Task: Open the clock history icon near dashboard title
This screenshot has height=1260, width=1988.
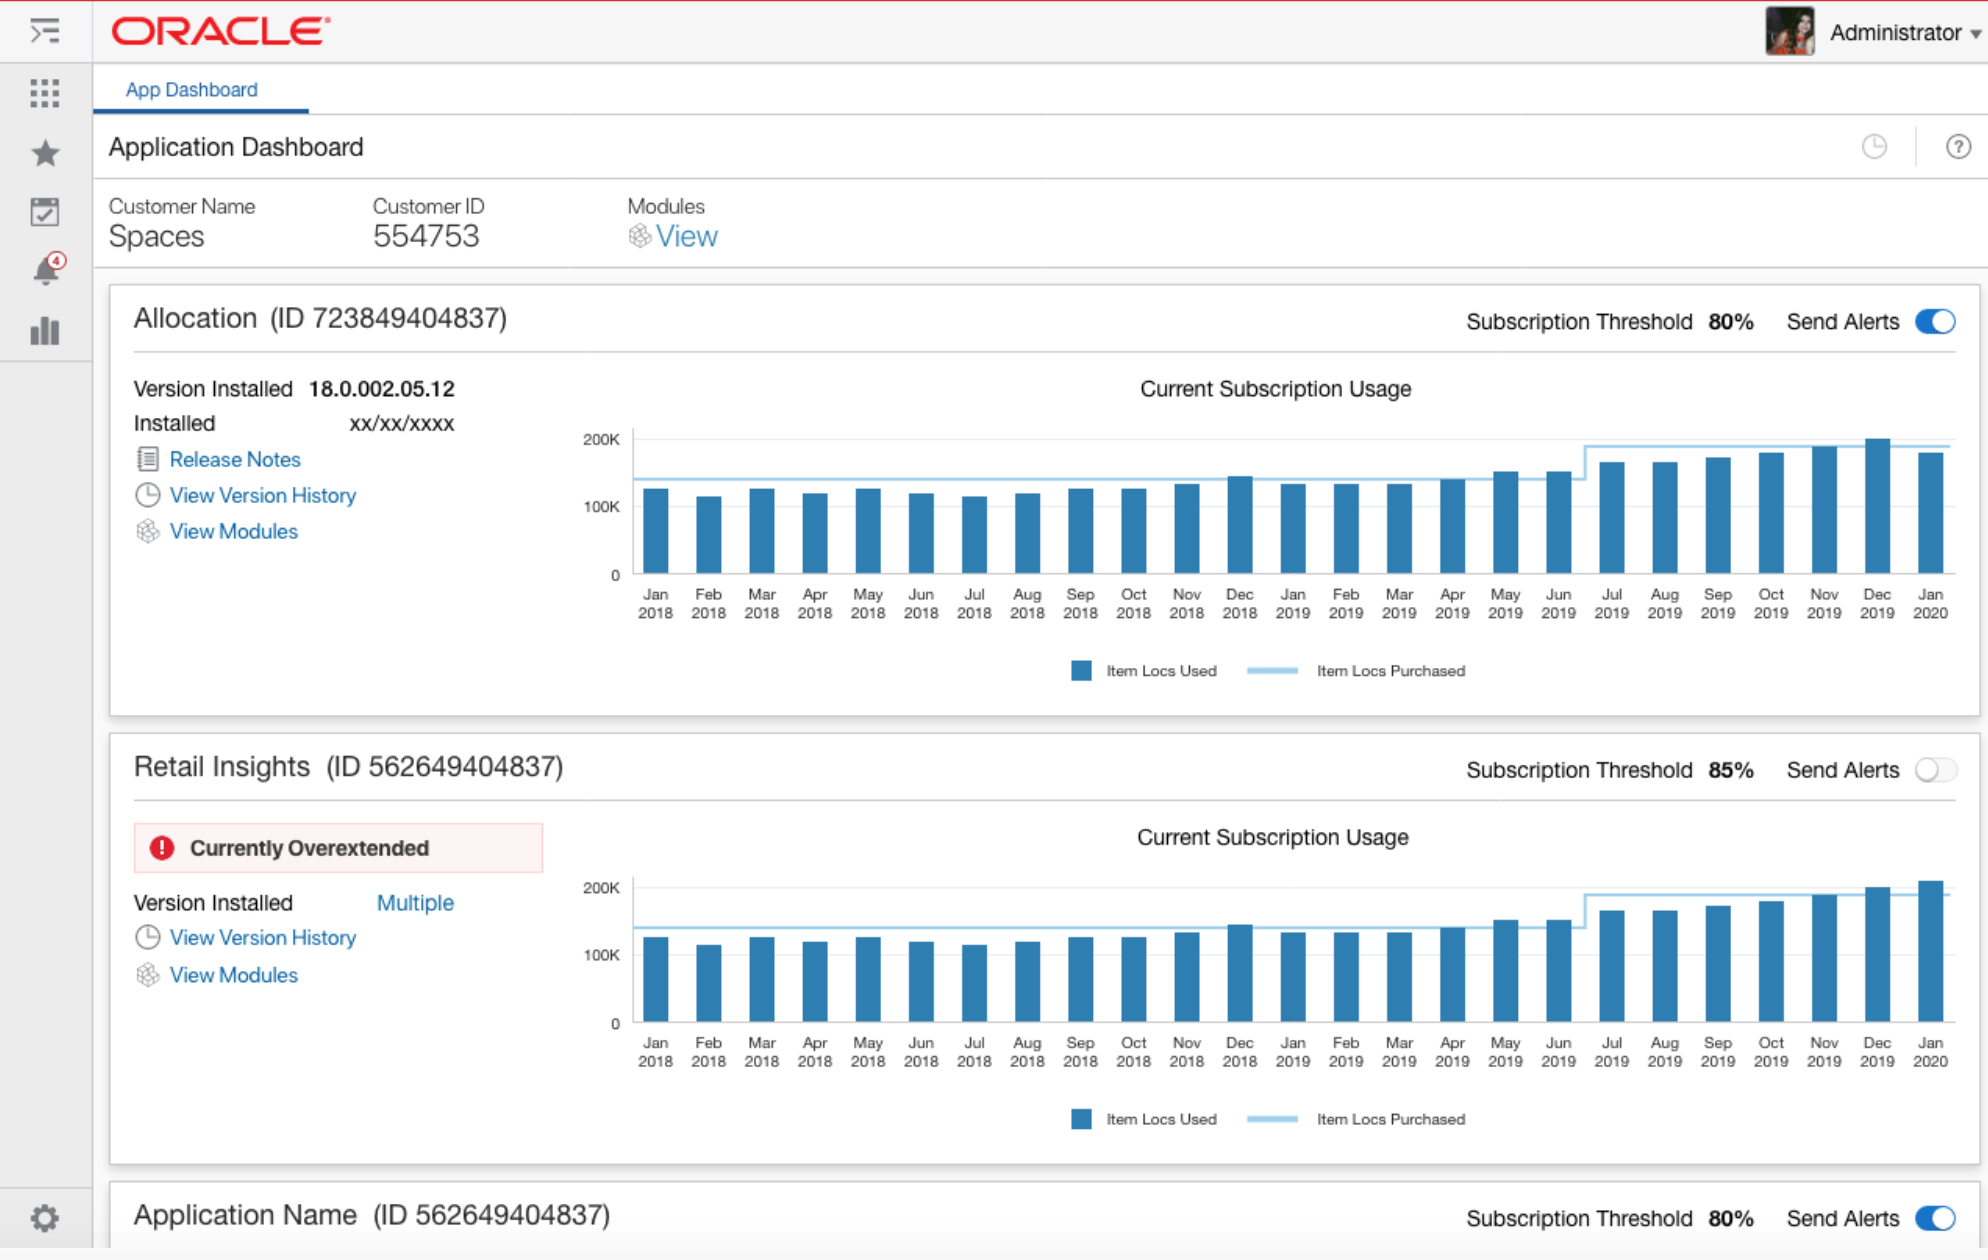Action: tap(1875, 146)
